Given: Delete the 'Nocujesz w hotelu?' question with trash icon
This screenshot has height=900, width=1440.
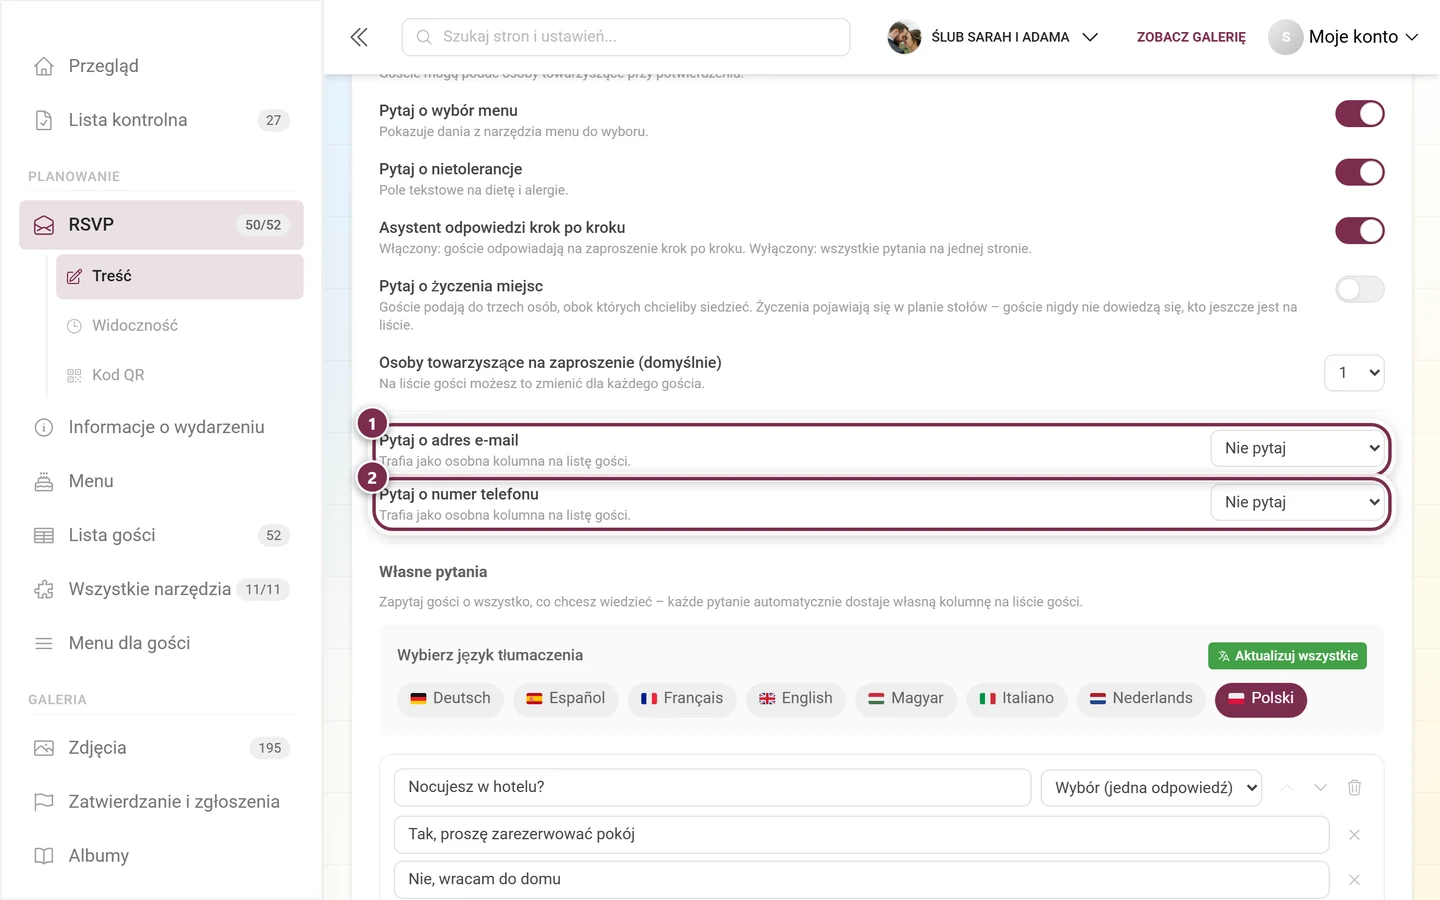Looking at the screenshot, I should [x=1354, y=788].
